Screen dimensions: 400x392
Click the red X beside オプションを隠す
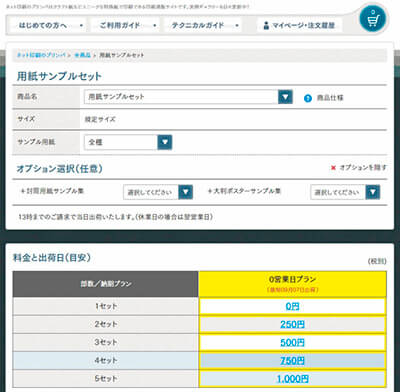333,168
